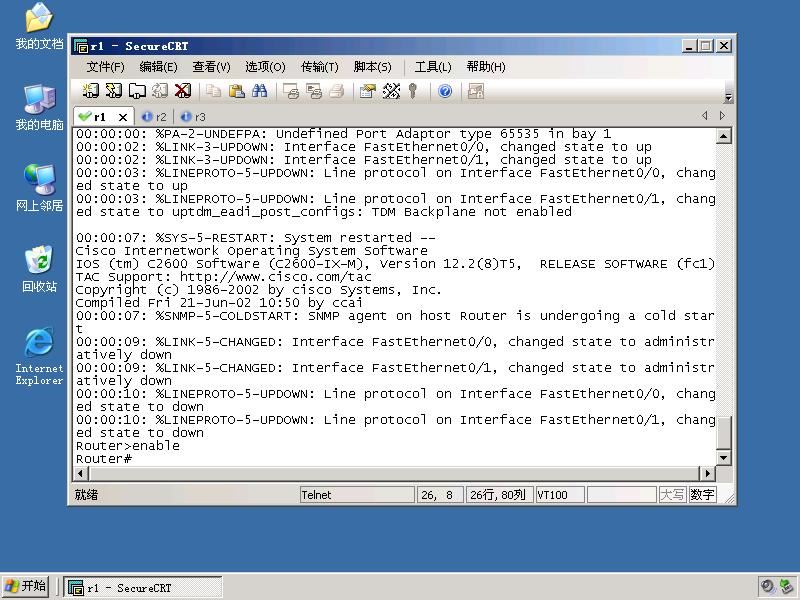
Task: Open Session Options toolbar icon
Action: [x=367, y=91]
